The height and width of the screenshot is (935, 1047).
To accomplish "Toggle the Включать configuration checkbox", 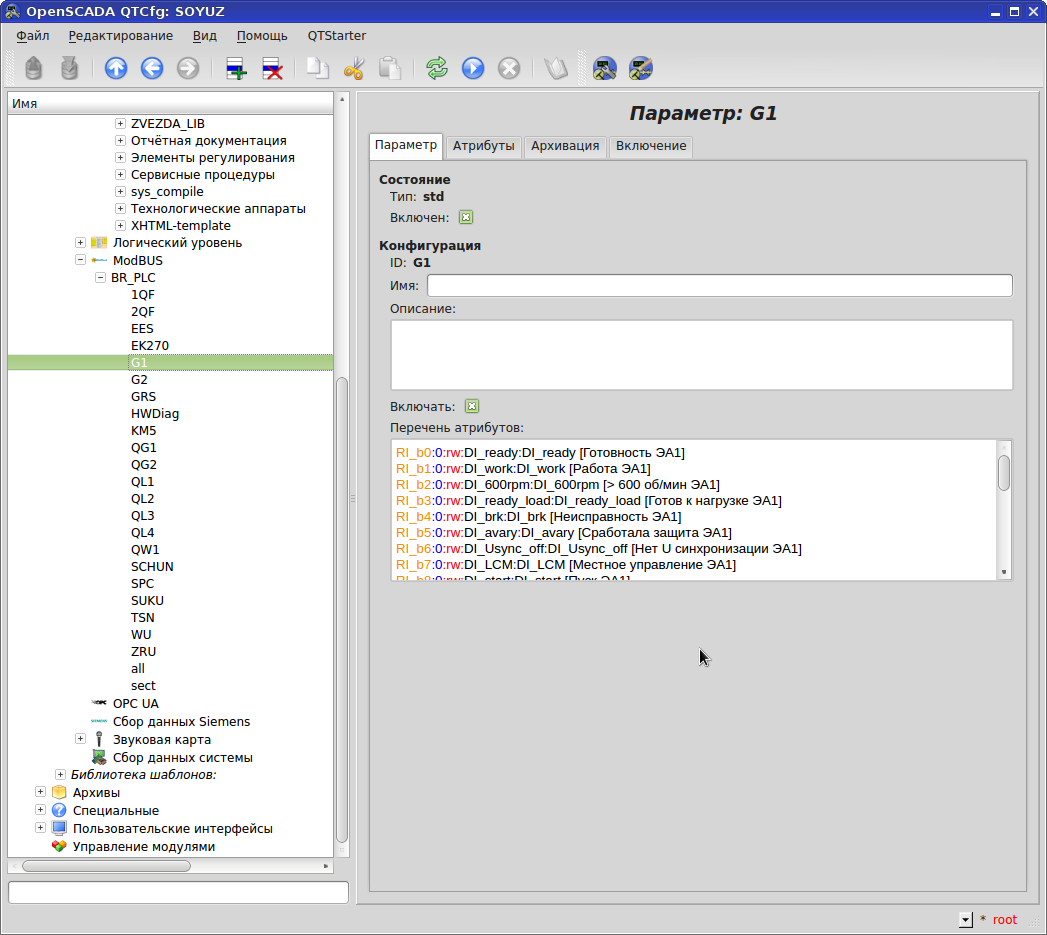I will [x=471, y=406].
